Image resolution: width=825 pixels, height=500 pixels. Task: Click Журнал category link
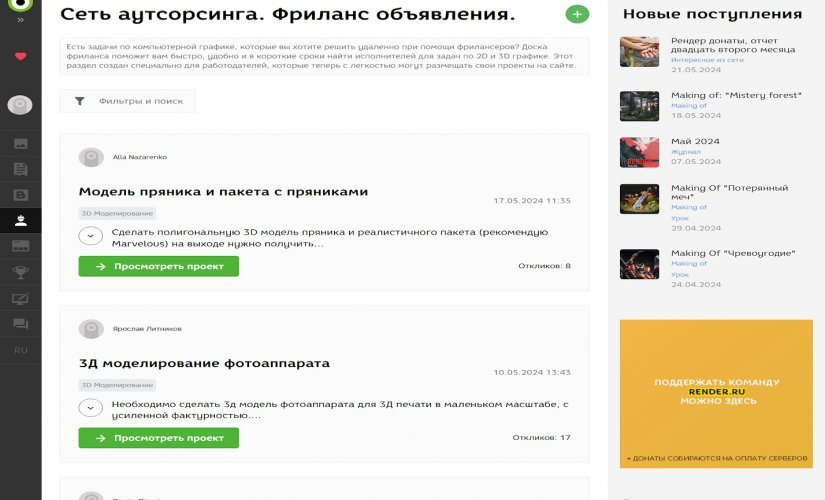686,152
